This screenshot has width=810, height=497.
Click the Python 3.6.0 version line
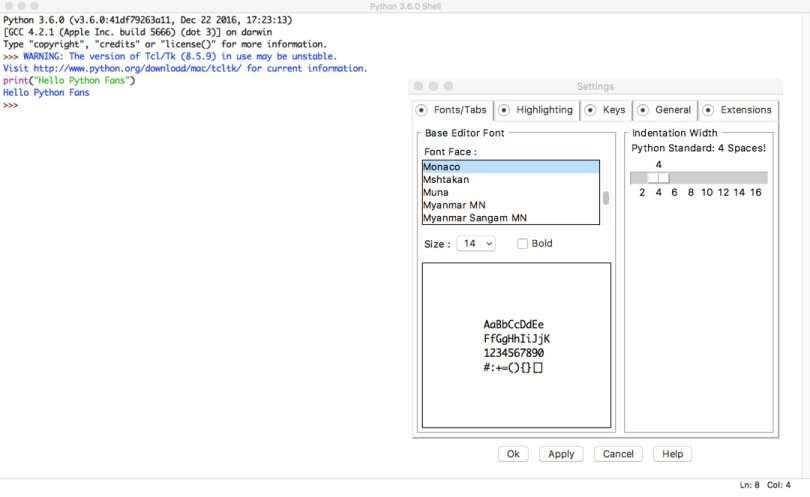click(147, 20)
